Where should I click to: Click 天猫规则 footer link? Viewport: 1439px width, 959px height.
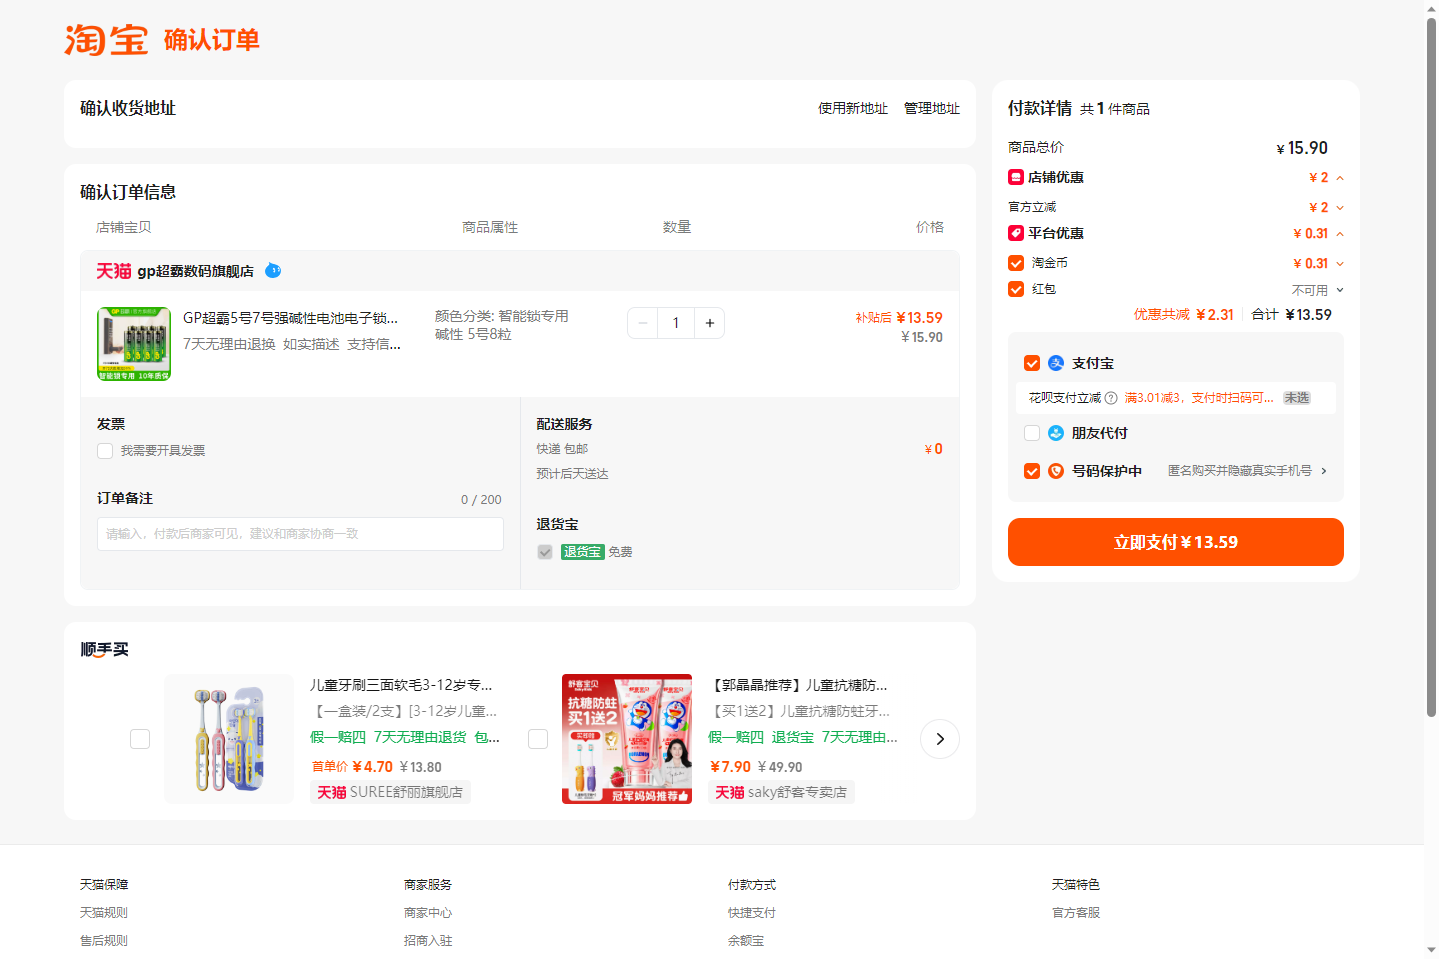(x=104, y=913)
